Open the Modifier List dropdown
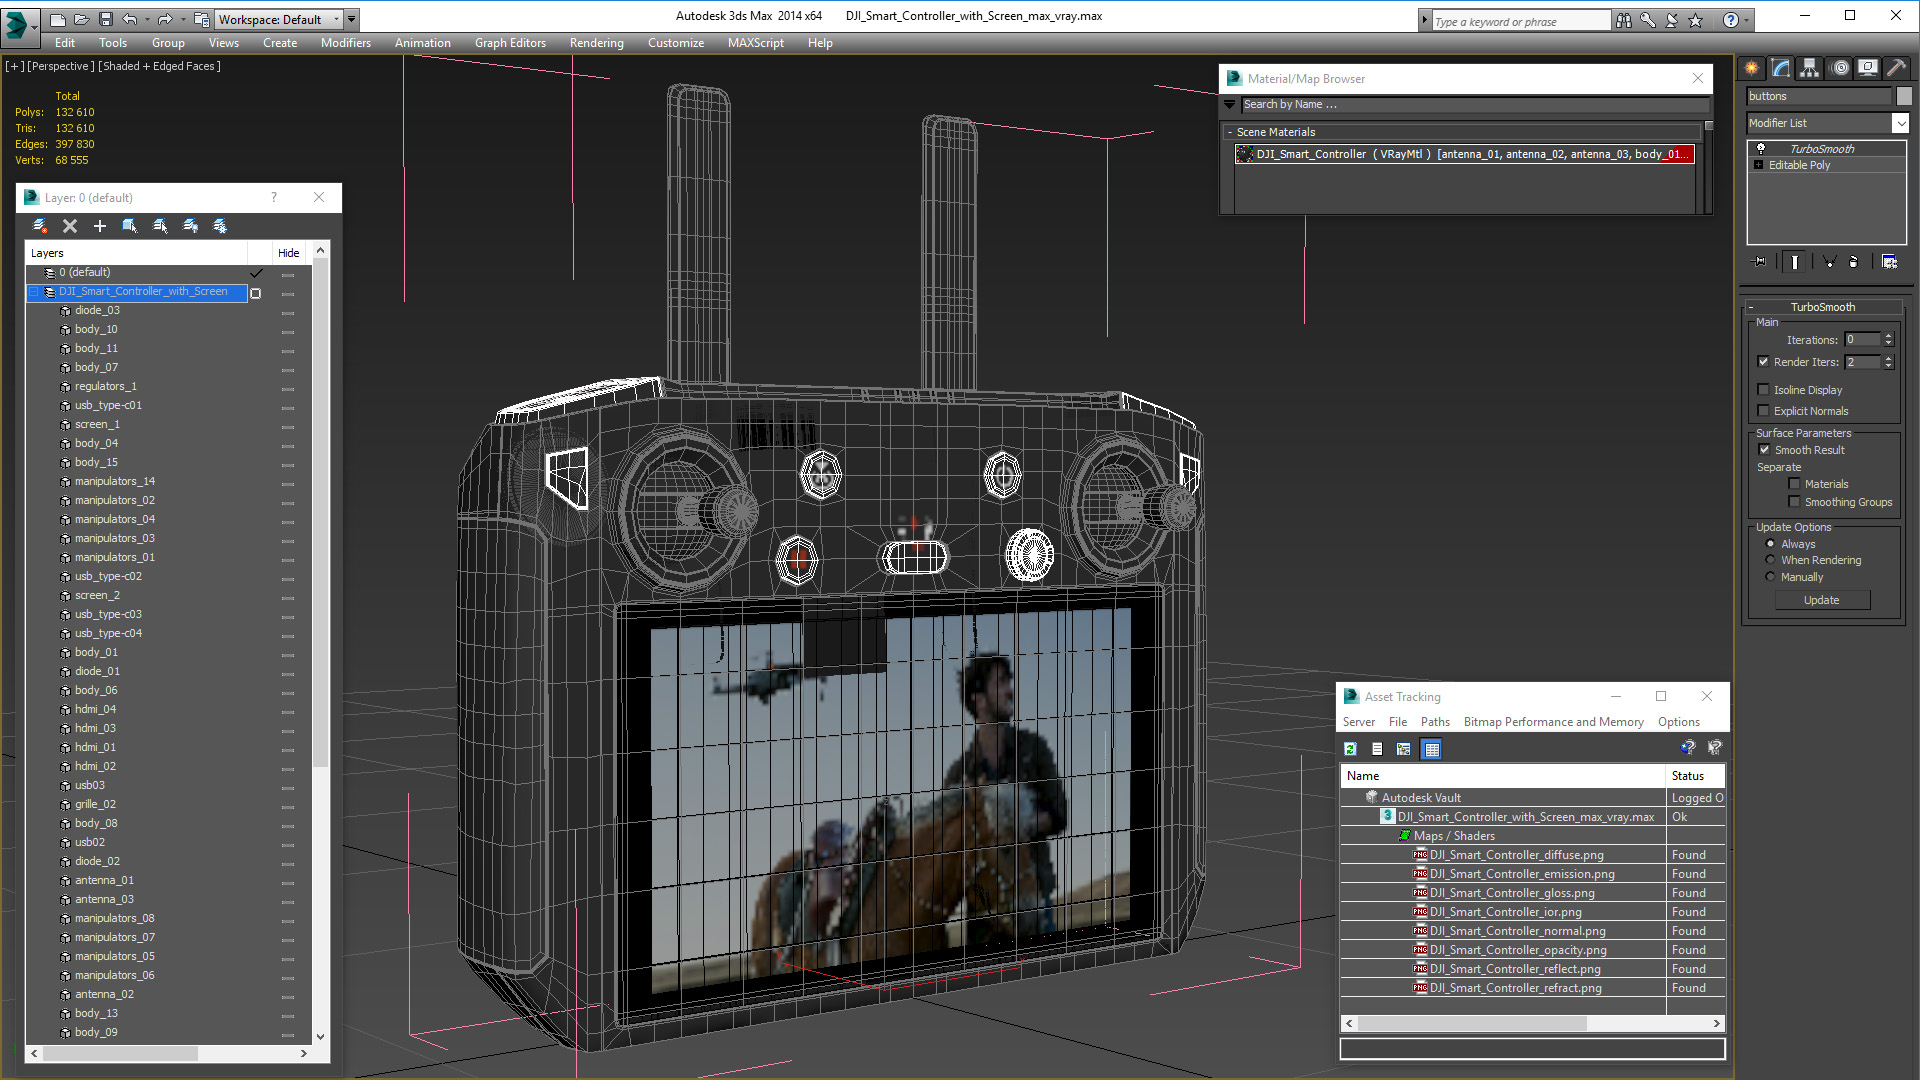 [1900, 123]
